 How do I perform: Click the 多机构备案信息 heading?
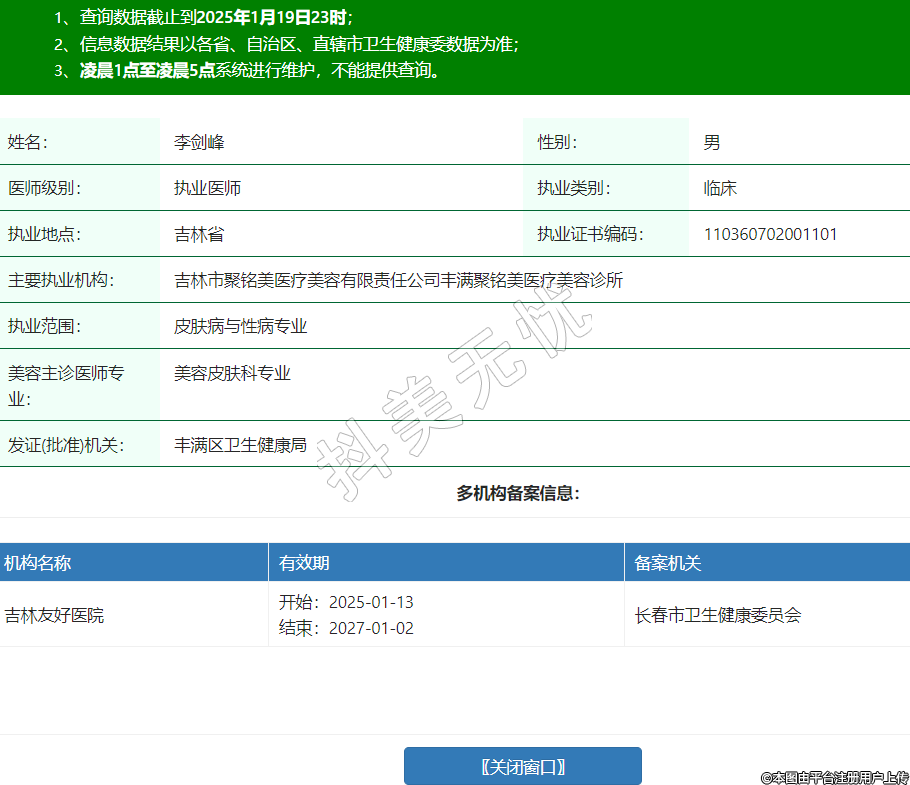(x=518, y=493)
